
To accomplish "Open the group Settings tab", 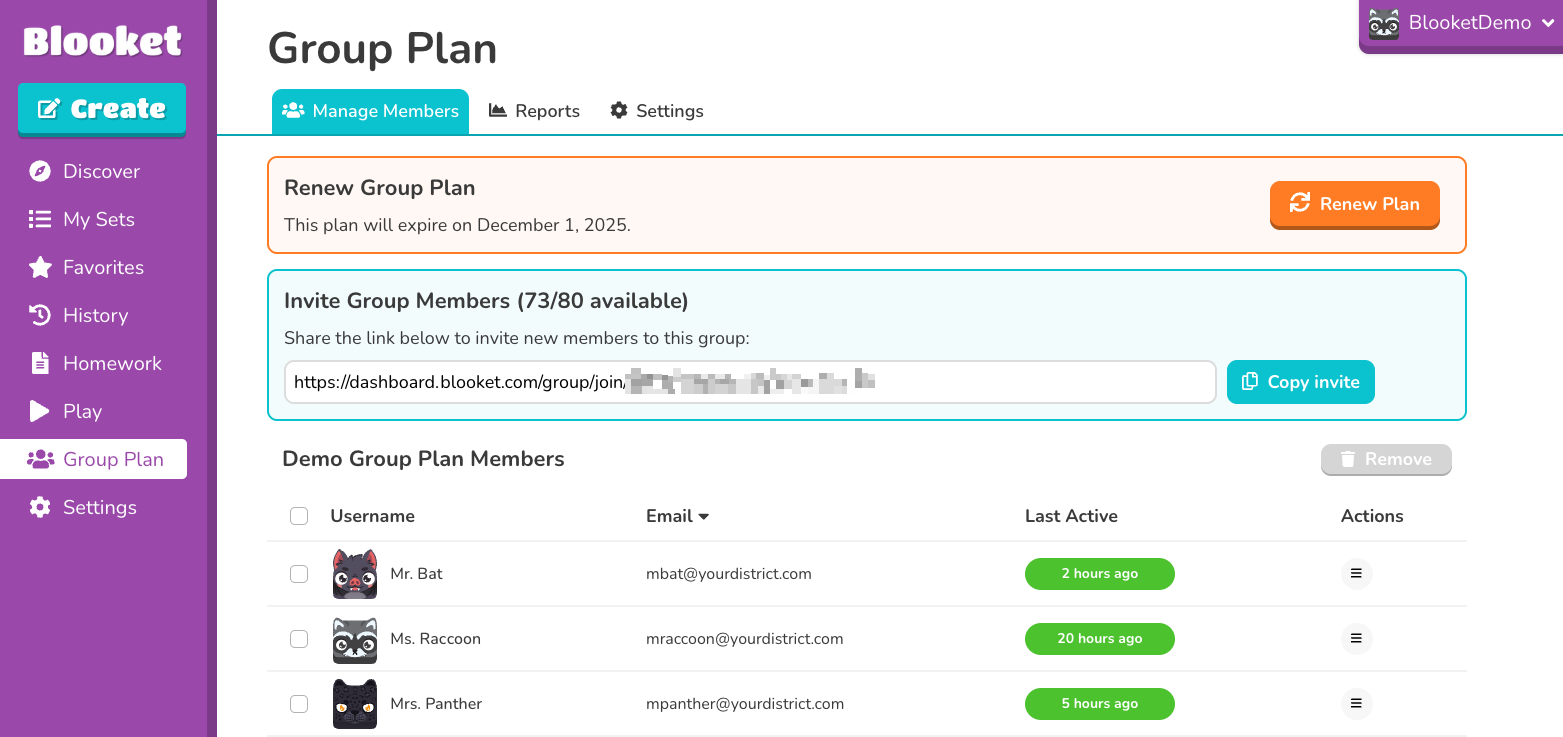I will (656, 110).
